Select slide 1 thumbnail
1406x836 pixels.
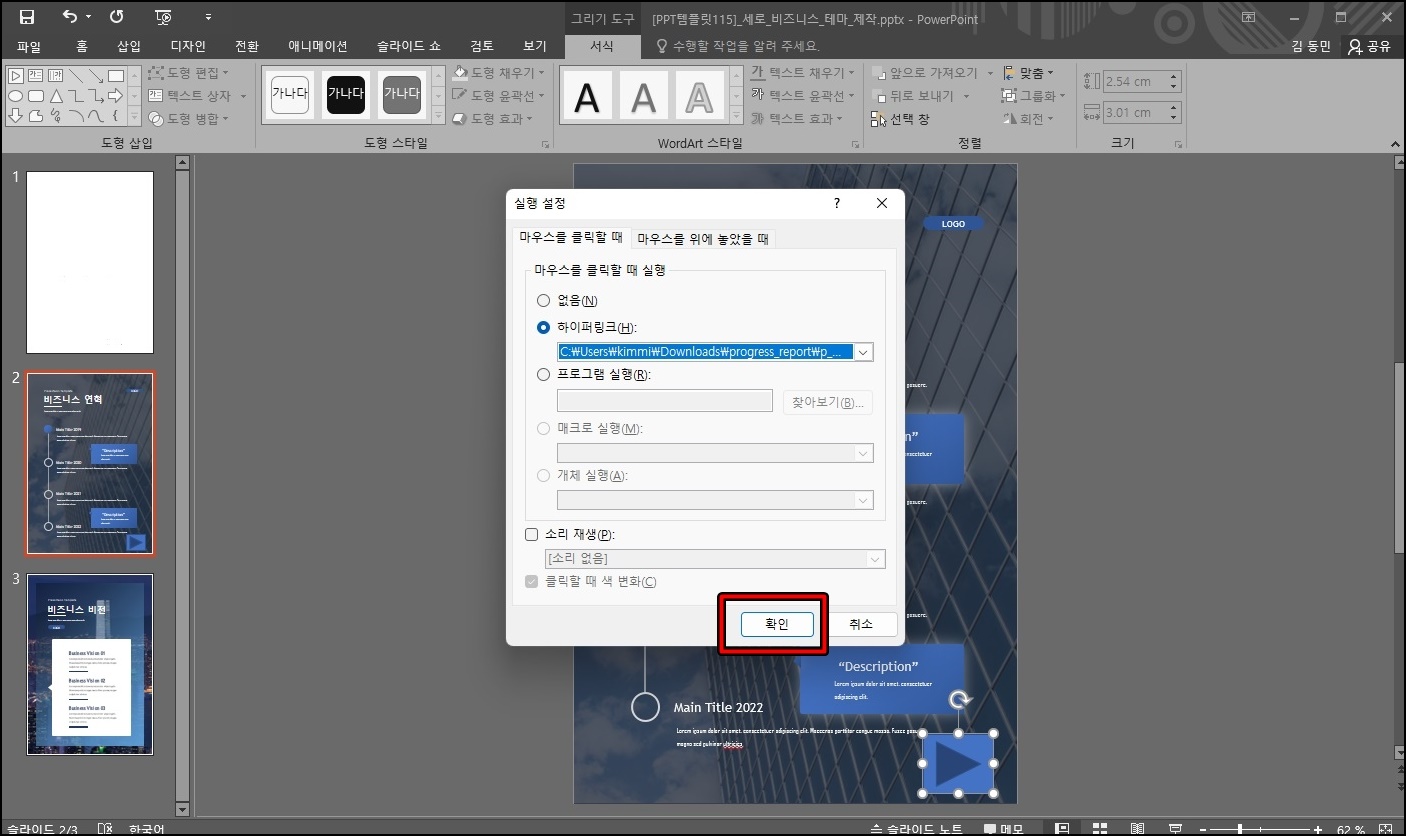coord(90,262)
